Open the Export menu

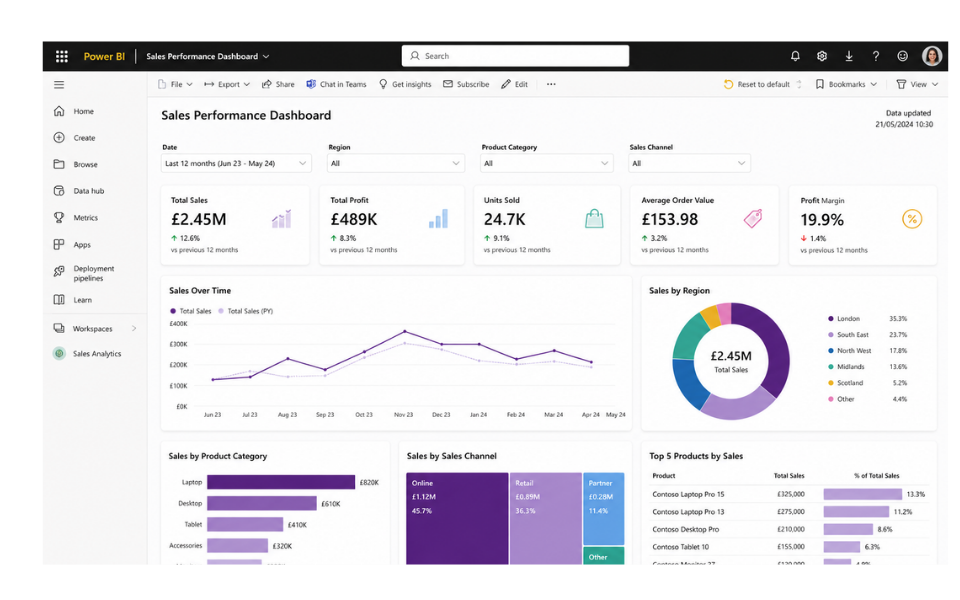227,84
